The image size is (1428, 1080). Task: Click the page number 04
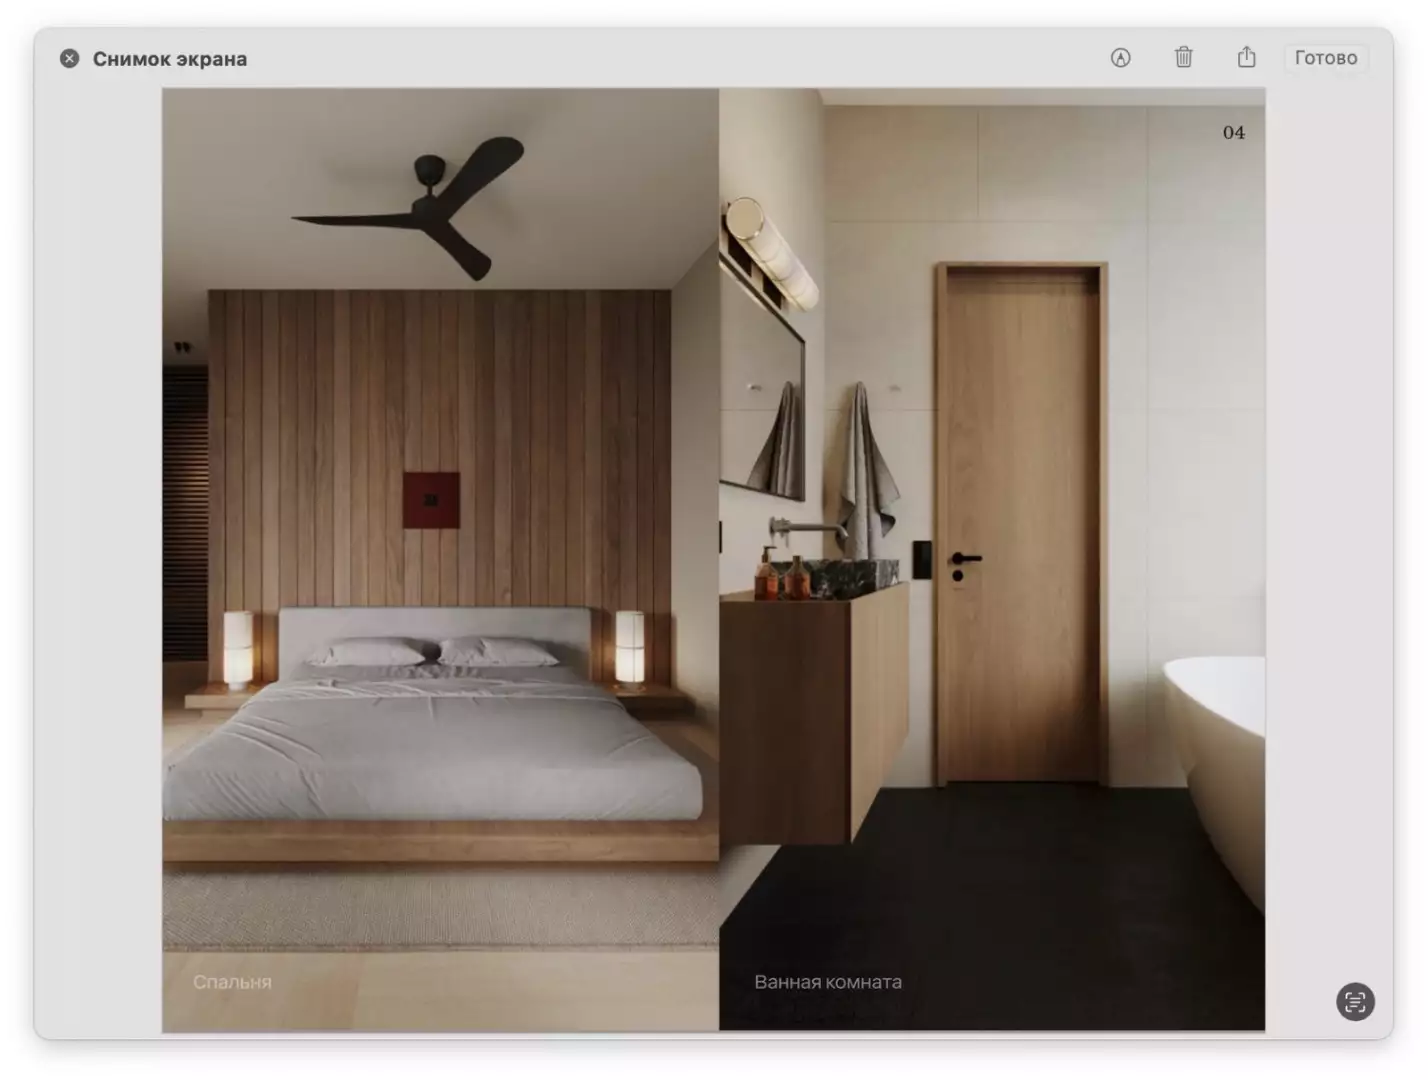1234,132
